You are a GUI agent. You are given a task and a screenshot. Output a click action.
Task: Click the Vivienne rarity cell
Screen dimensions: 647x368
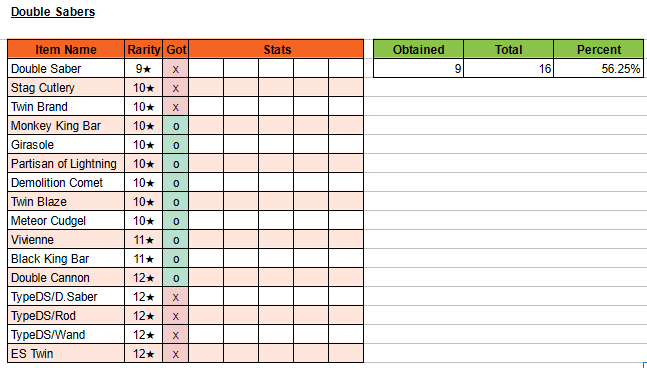pyautogui.click(x=144, y=239)
